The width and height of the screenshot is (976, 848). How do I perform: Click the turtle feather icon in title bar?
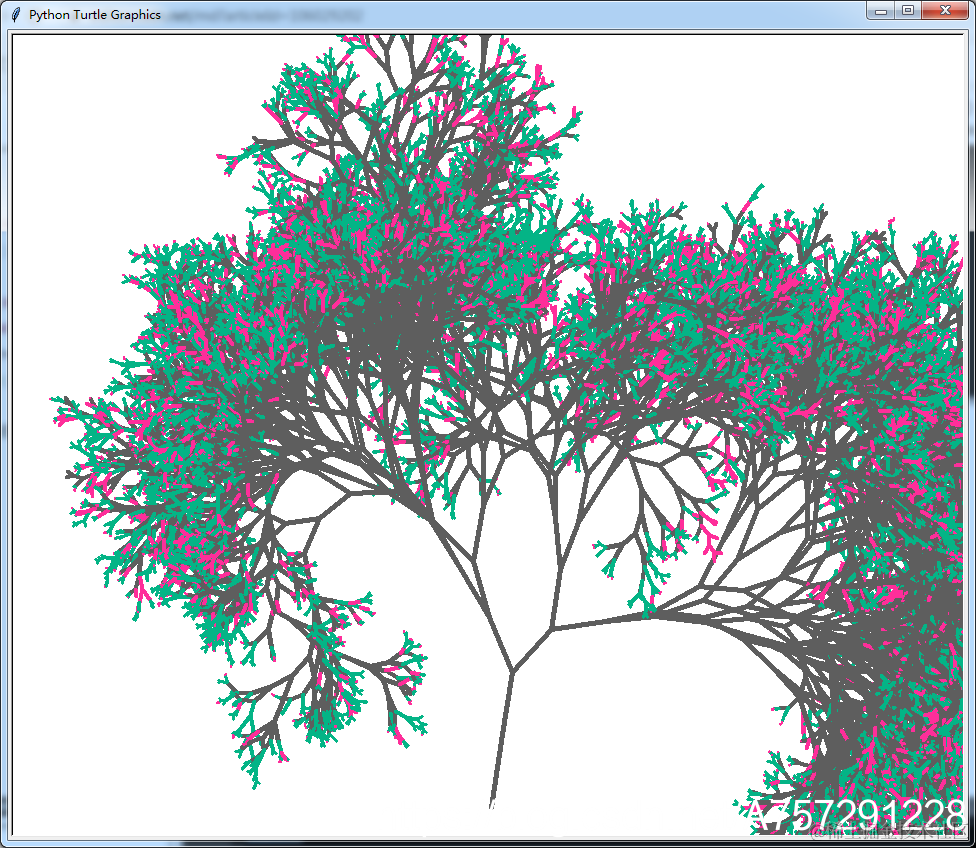16,14
